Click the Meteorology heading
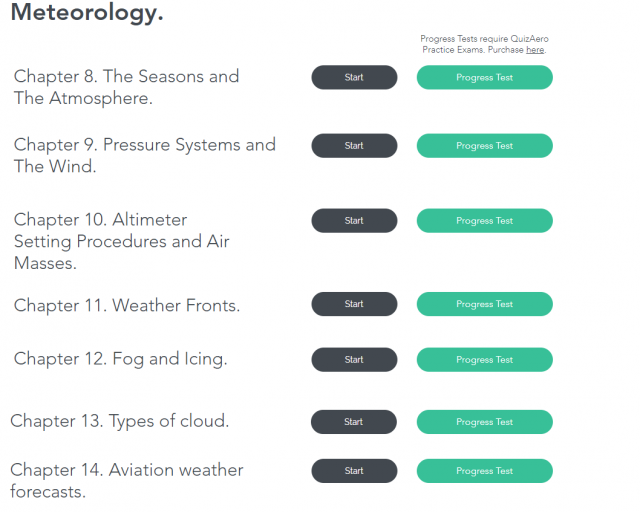This screenshot has width=640, height=512. coord(87,15)
